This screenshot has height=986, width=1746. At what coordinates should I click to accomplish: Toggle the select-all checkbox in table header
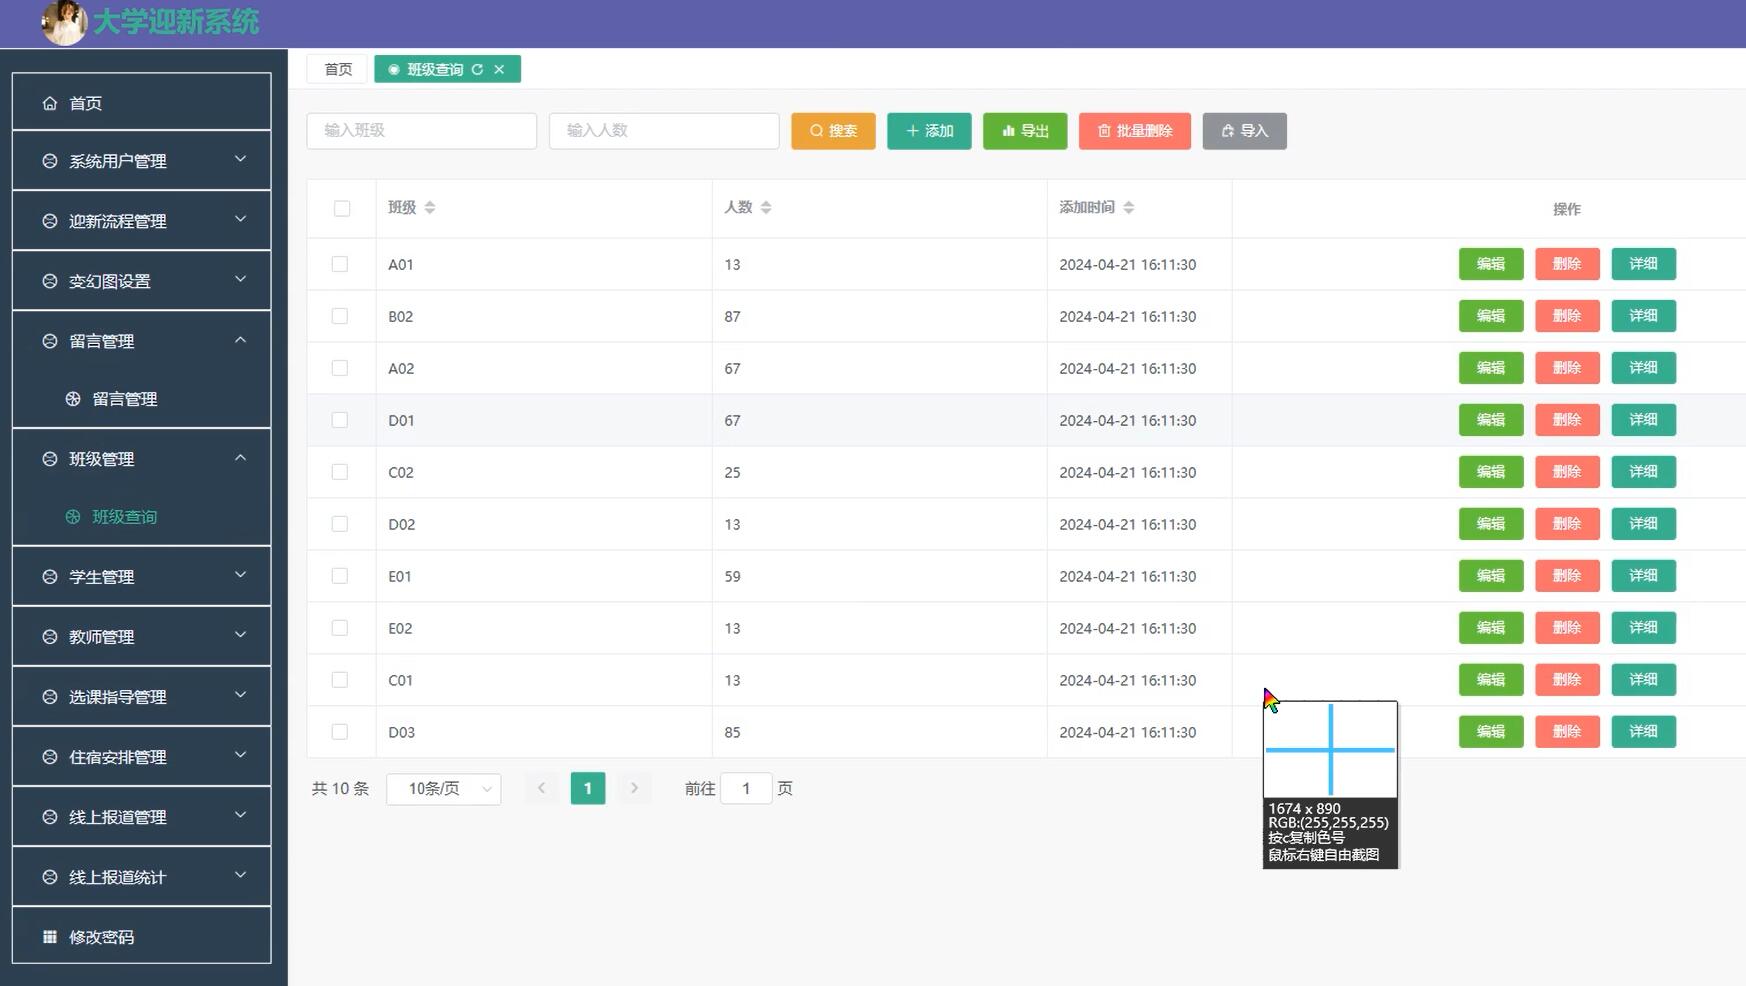point(342,208)
